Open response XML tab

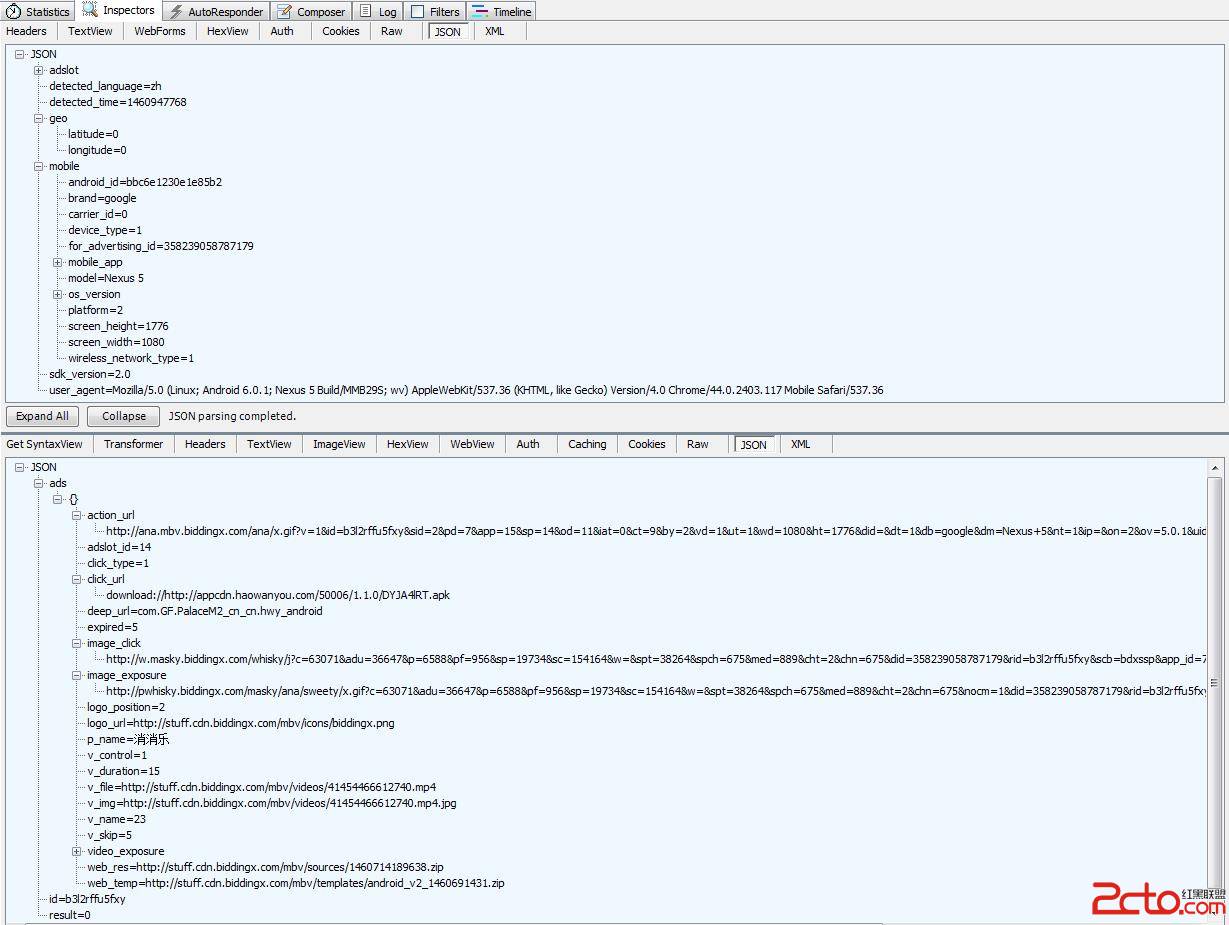pos(801,444)
